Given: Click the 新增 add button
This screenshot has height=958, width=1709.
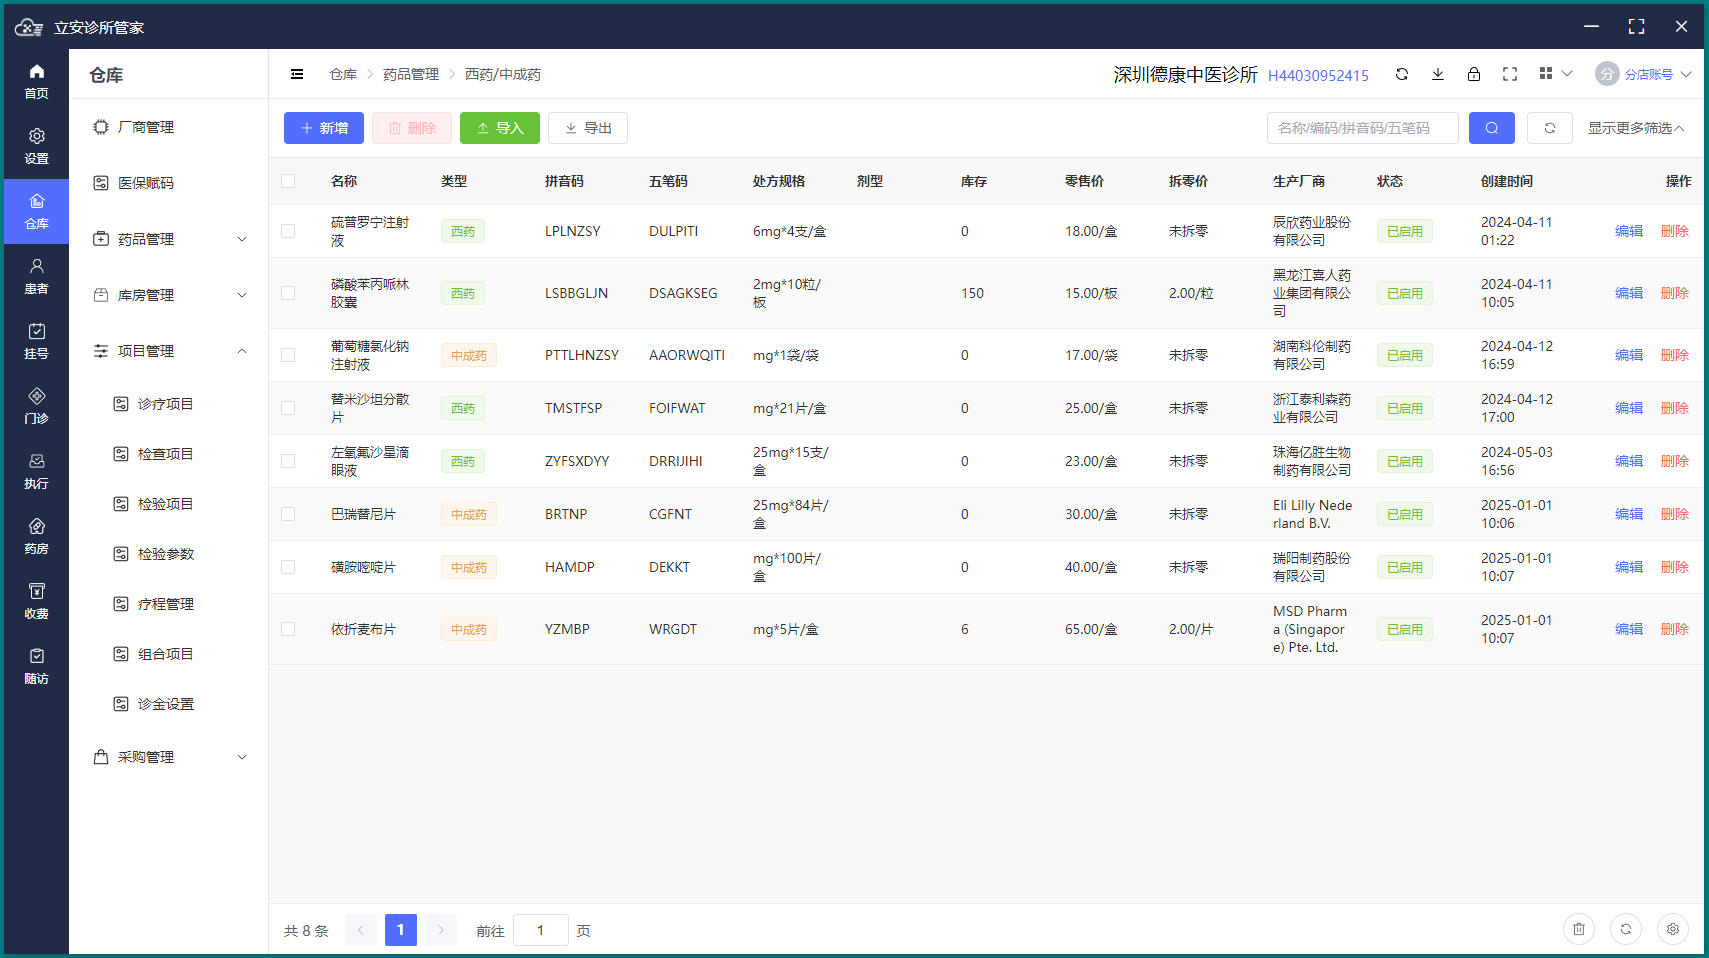Looking at the screenshot, I should point(324,128).
